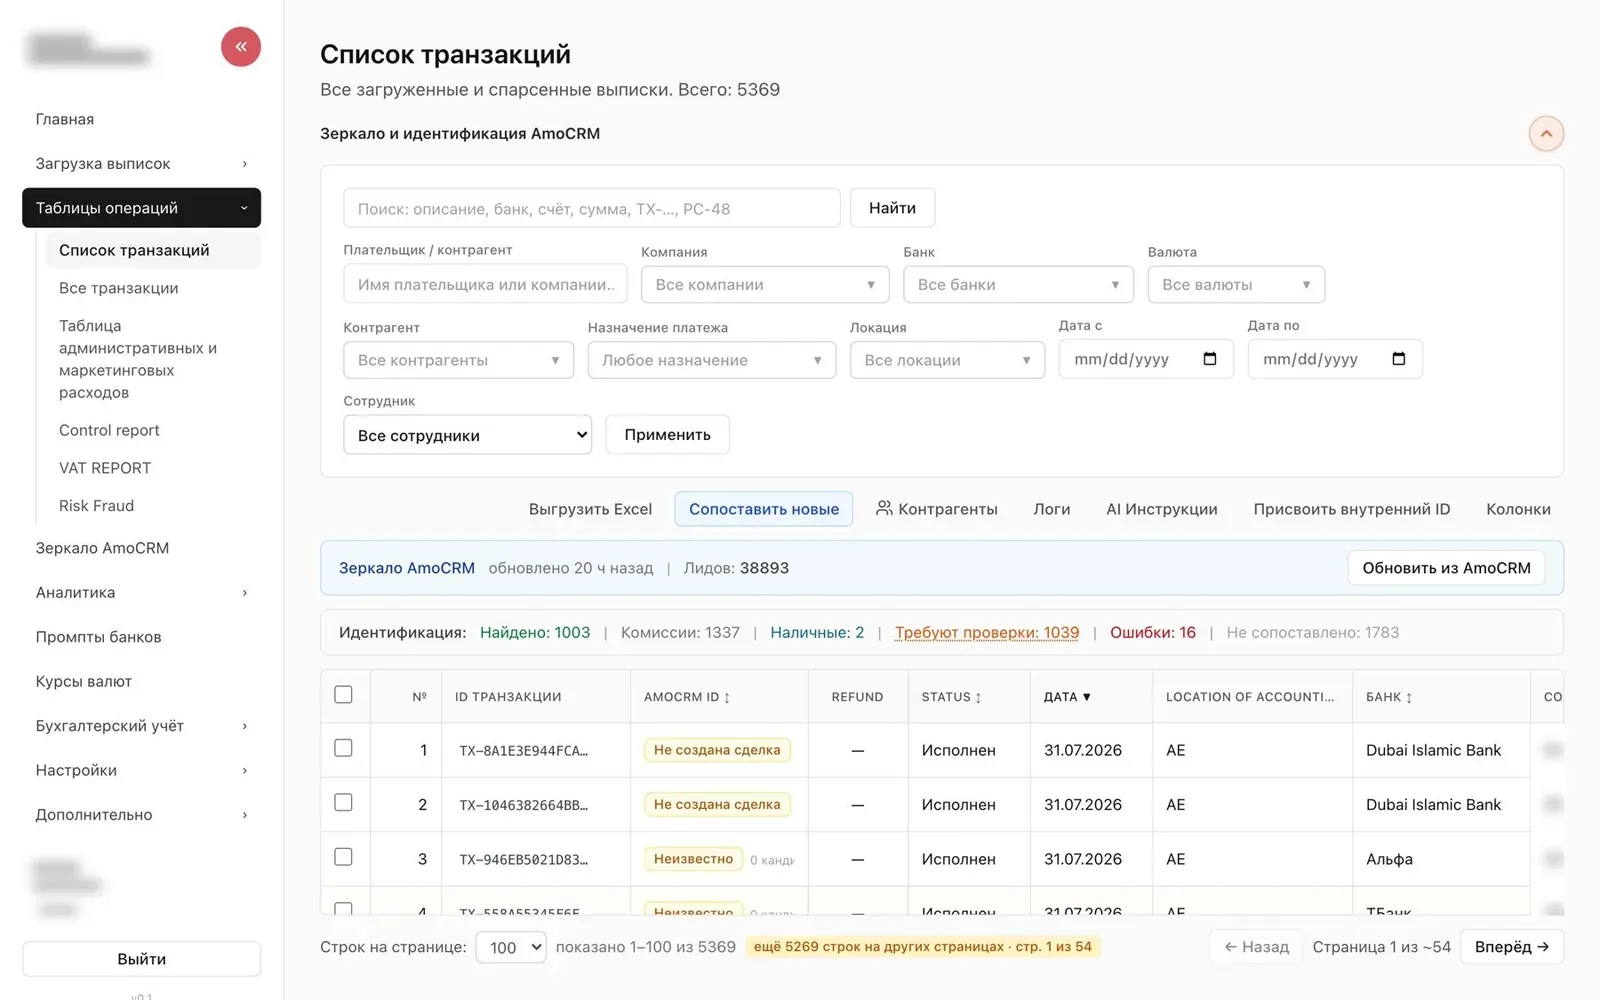Viewport: 1600px width, 1000px height.
Task: Open Контрагенты with the people icon
Action: pyautogui.click(x=936, y=509)
